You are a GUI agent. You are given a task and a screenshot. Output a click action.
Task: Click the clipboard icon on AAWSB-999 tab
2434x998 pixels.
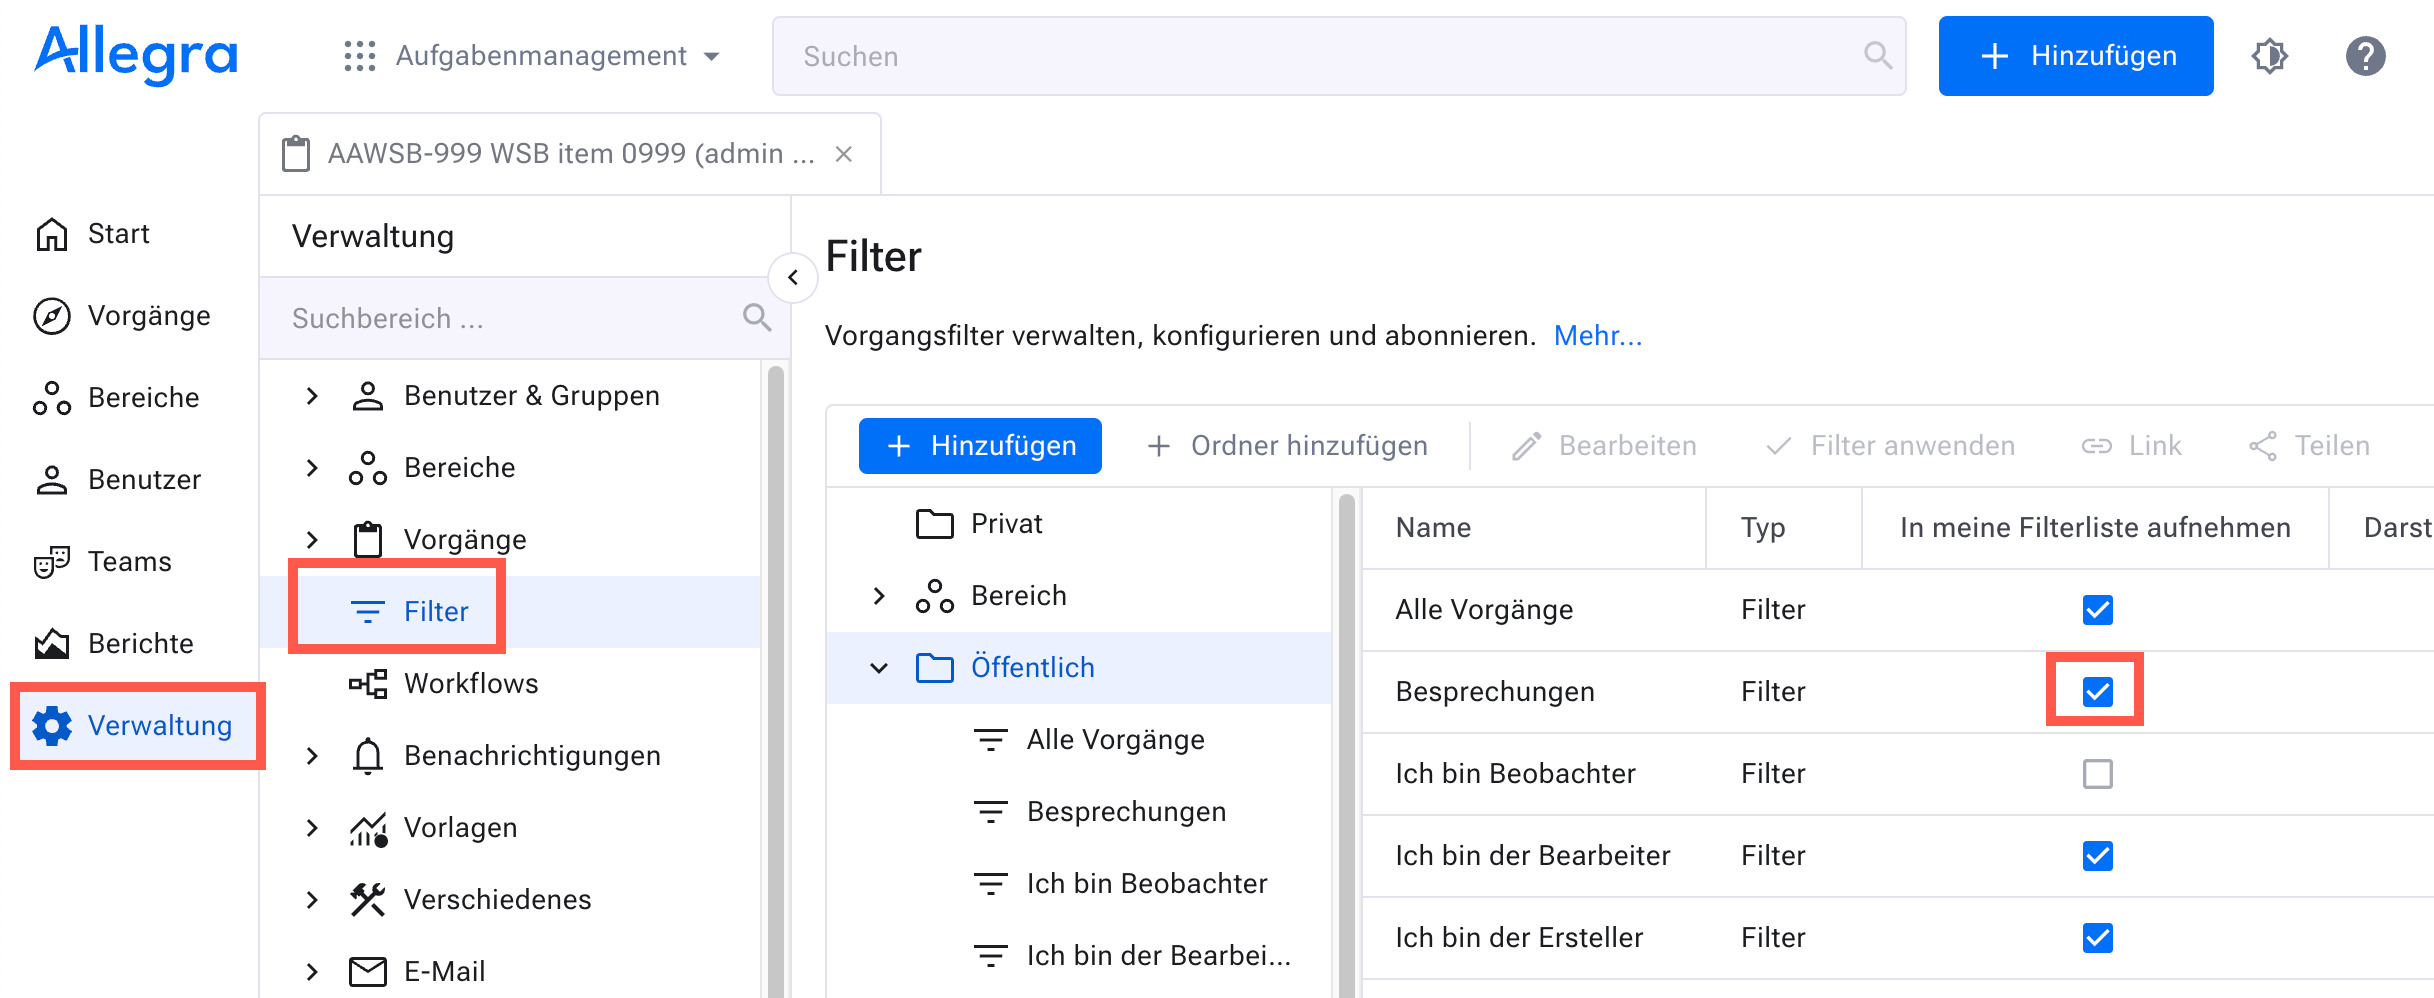point(296,154)
